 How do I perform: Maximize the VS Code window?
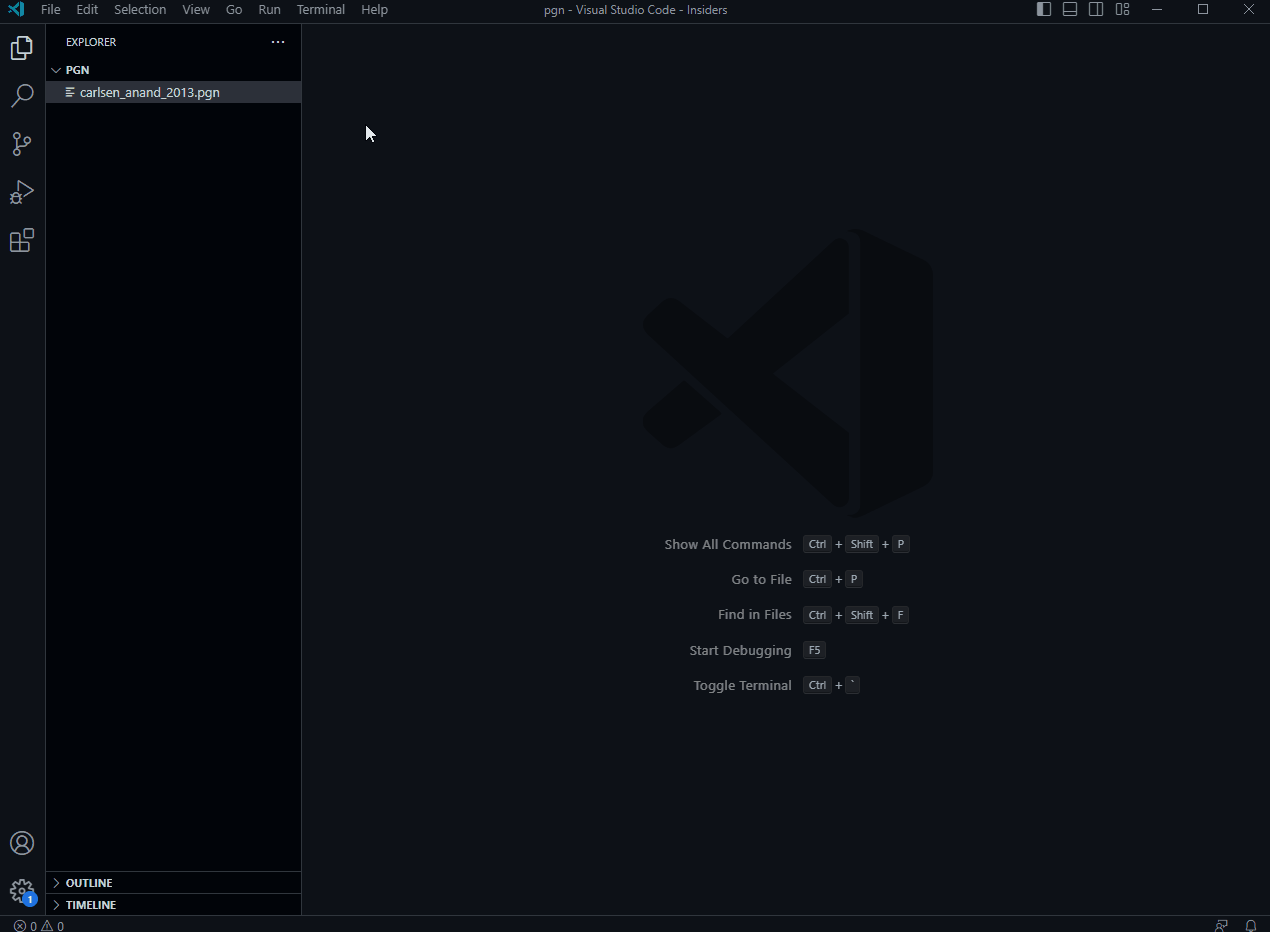[x=1203, y=9]
